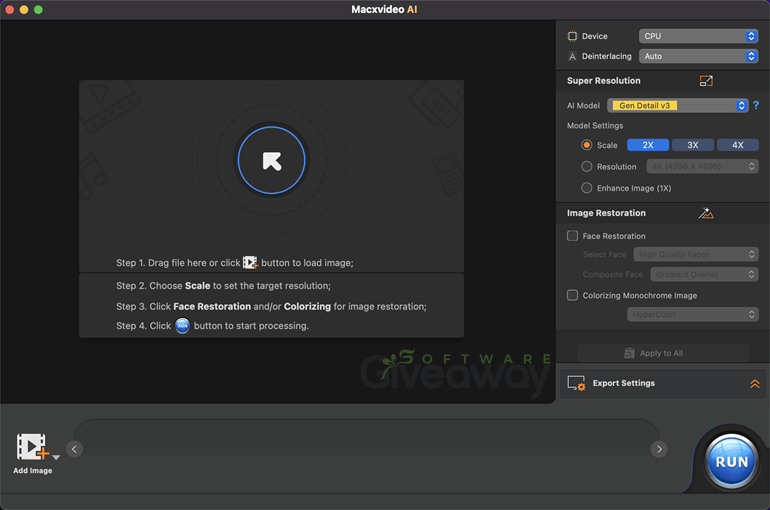Click the small RUN icon in Step 4

click(x=182, y=326)
